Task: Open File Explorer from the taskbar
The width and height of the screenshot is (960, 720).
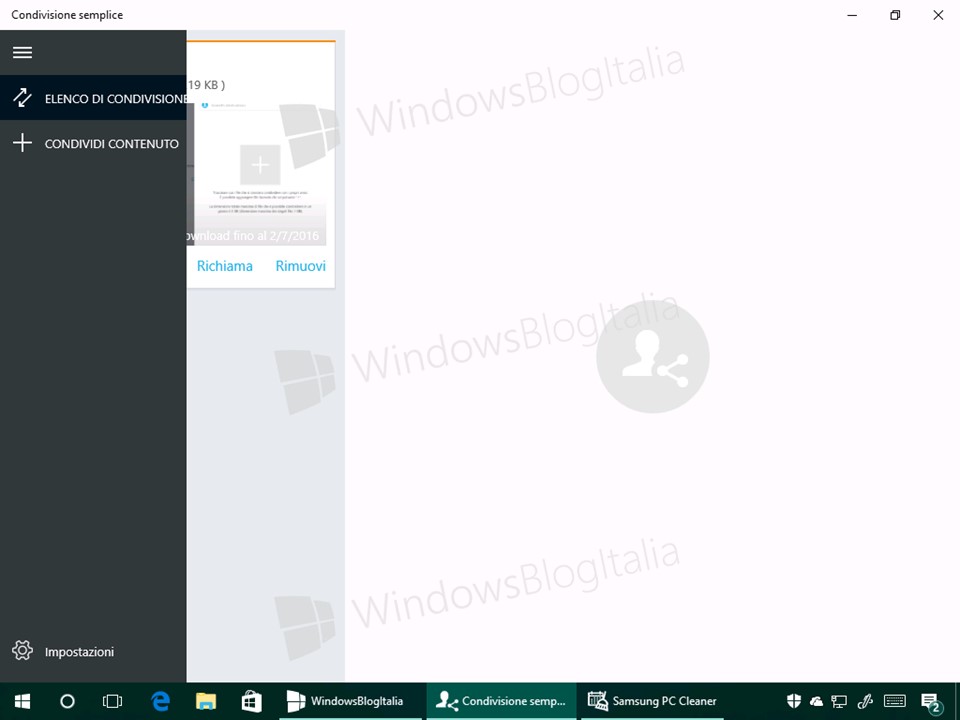Action: pos(206,701)
